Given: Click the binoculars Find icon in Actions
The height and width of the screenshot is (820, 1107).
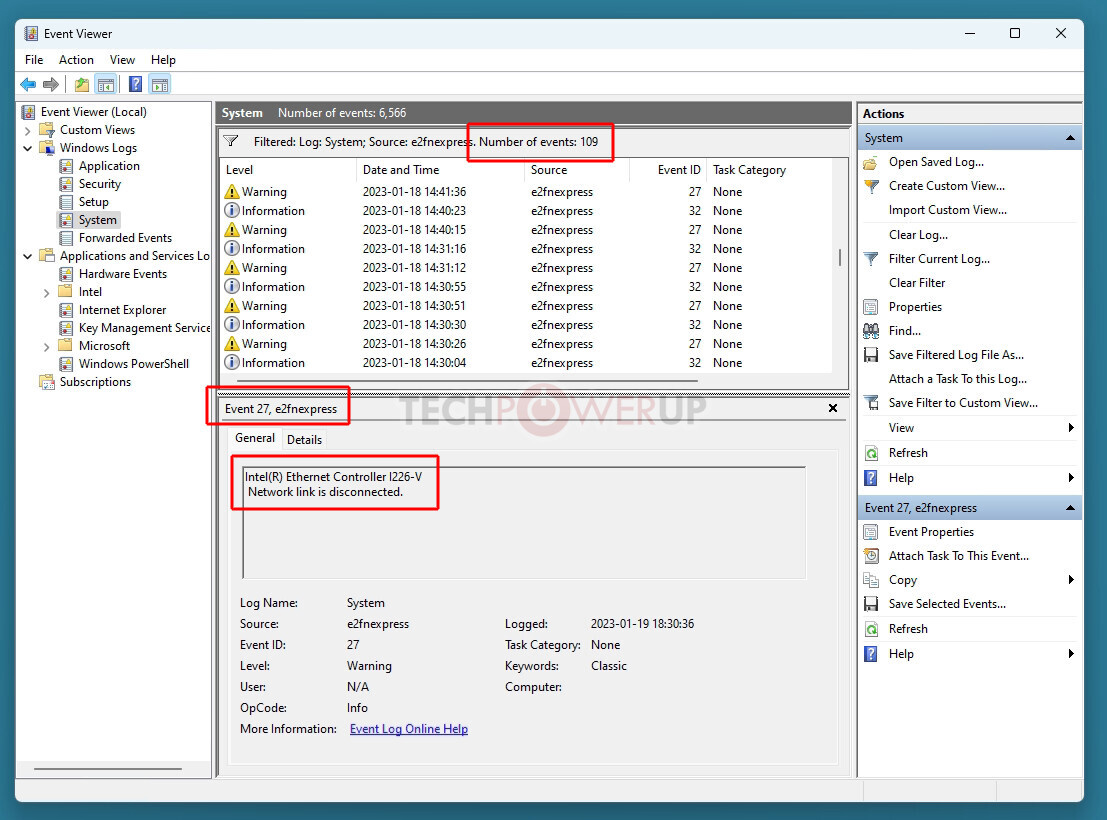Looking at the screenshot, I should (871, 331).
